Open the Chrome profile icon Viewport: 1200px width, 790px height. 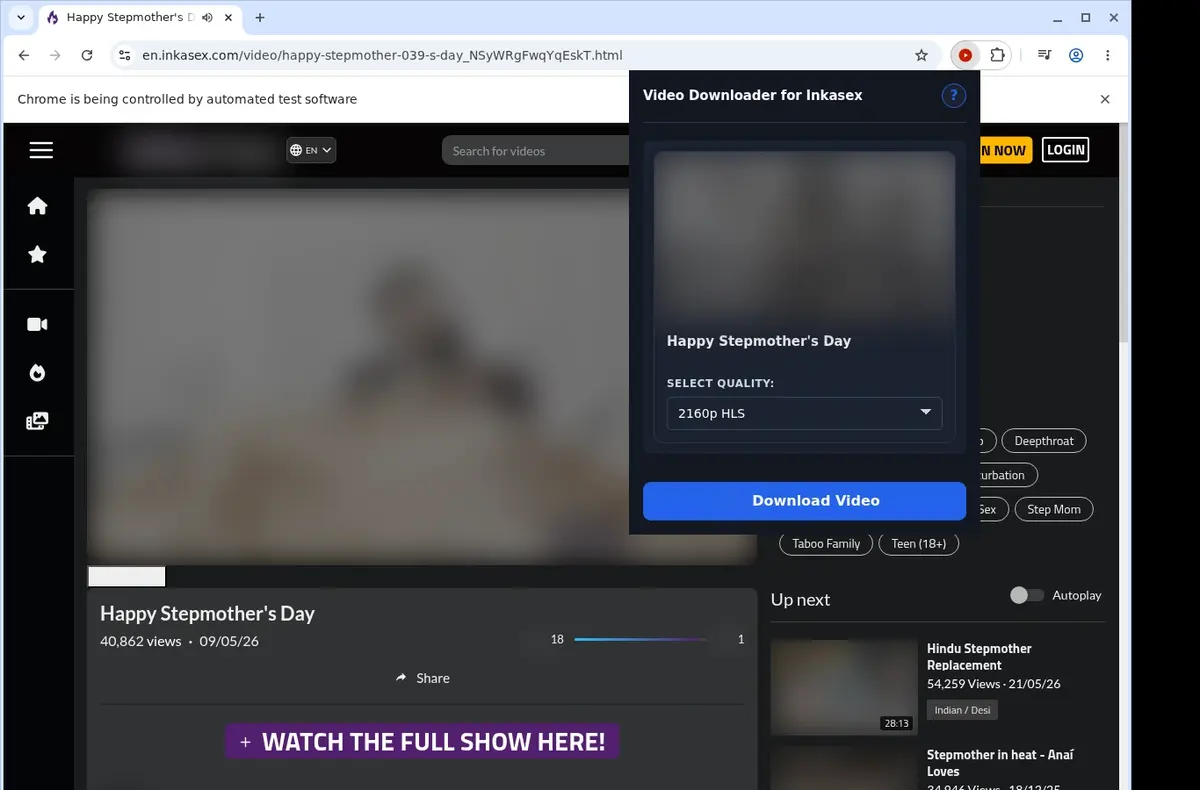point(1076,56)
